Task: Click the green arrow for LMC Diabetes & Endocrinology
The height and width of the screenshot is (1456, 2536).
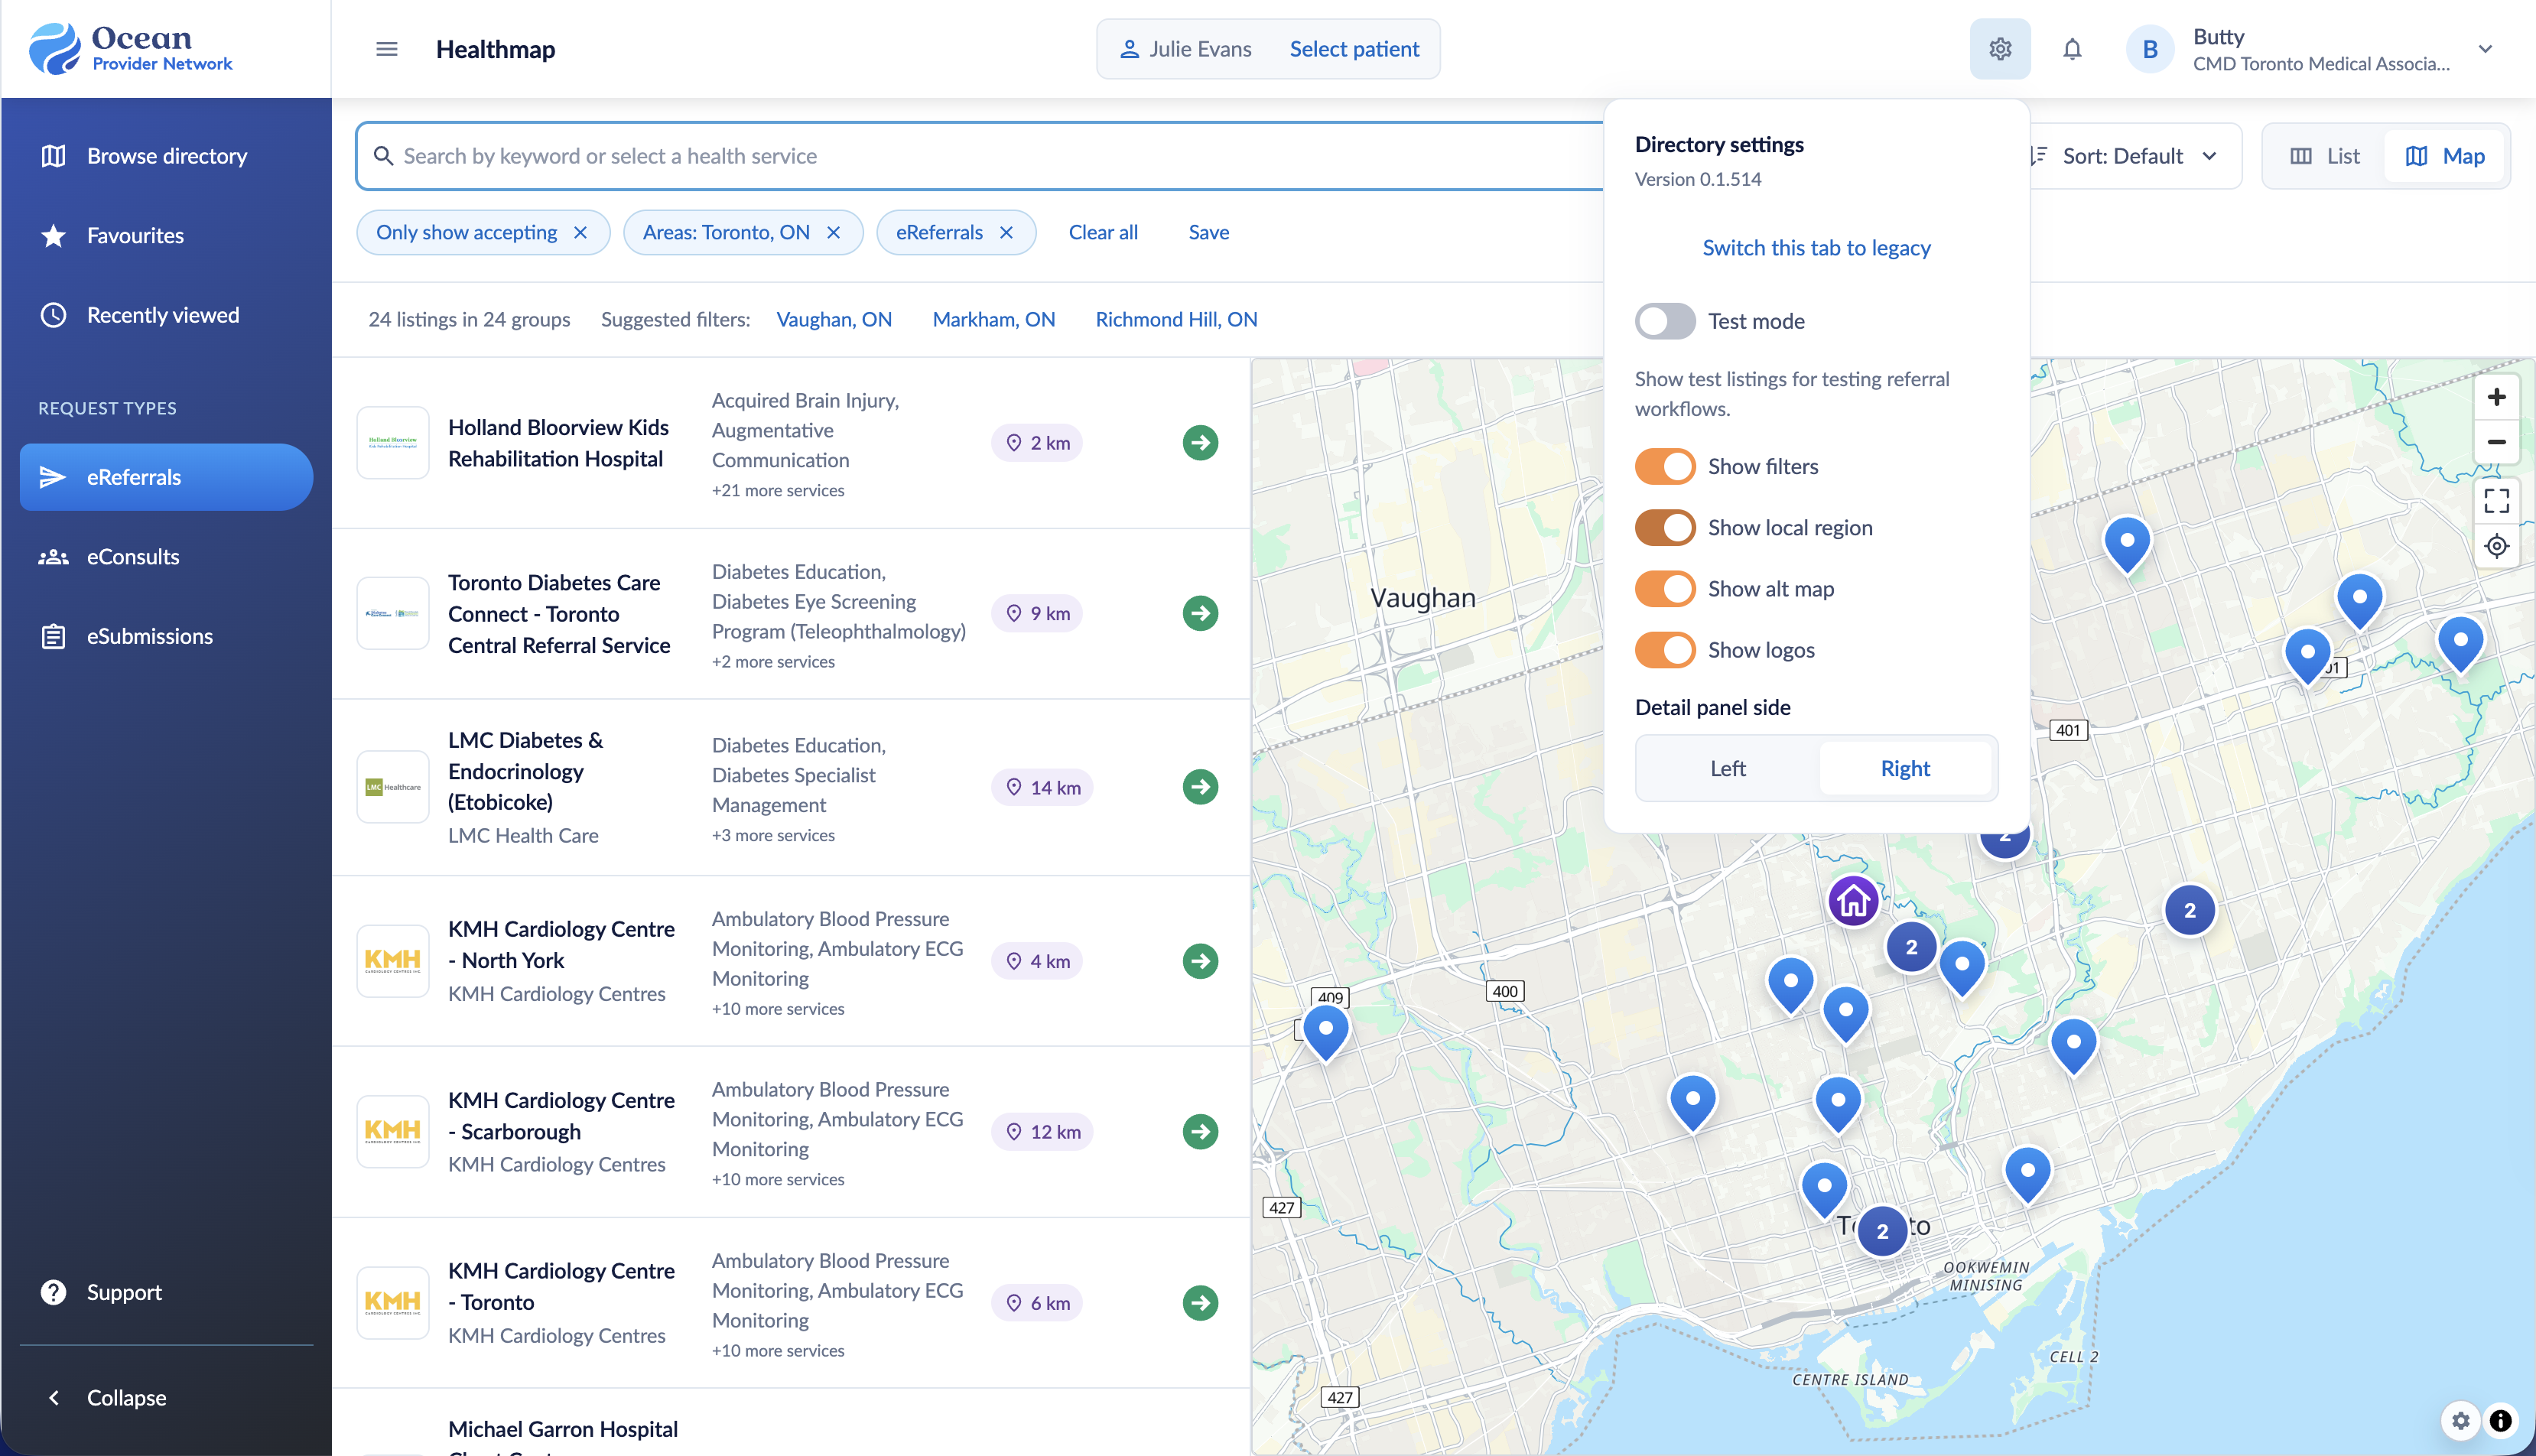Action: (x=1200, y=787)
